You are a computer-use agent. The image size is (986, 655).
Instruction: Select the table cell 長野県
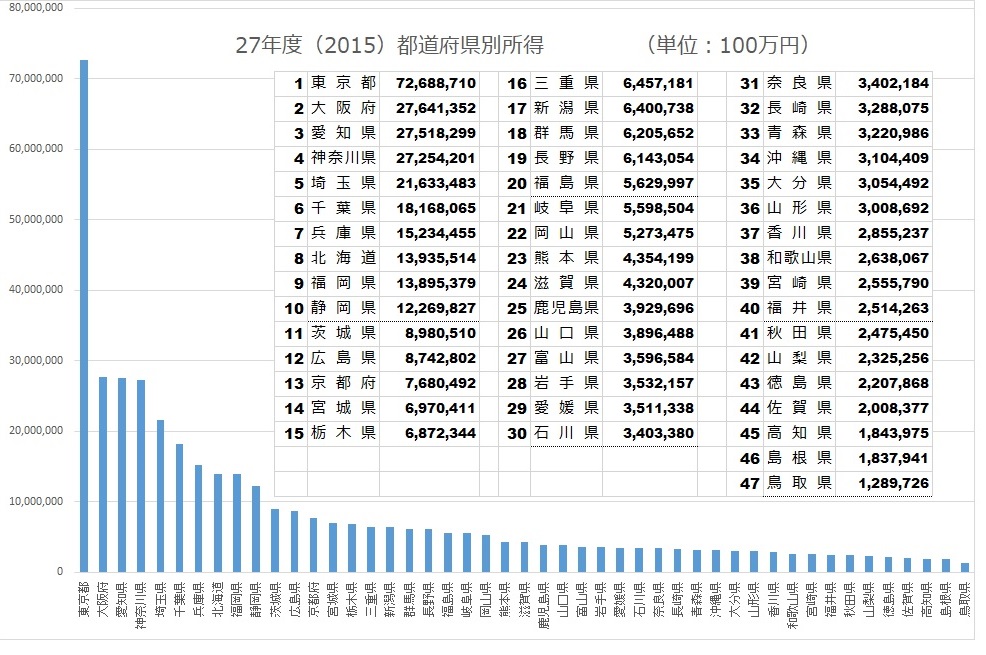coord(567,158)
